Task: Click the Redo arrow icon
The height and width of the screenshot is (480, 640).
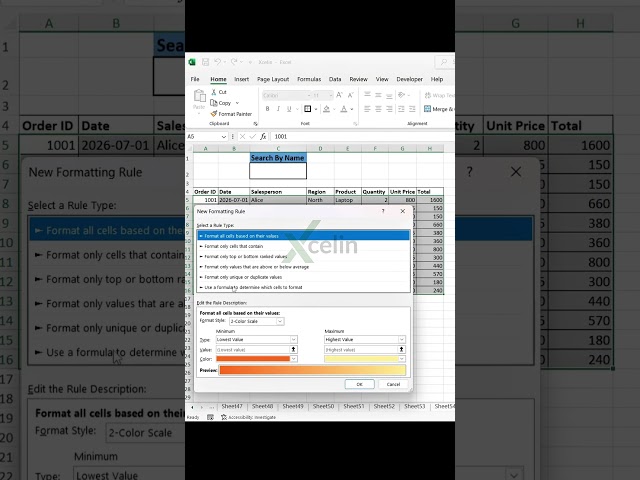Action: (234, 62)
